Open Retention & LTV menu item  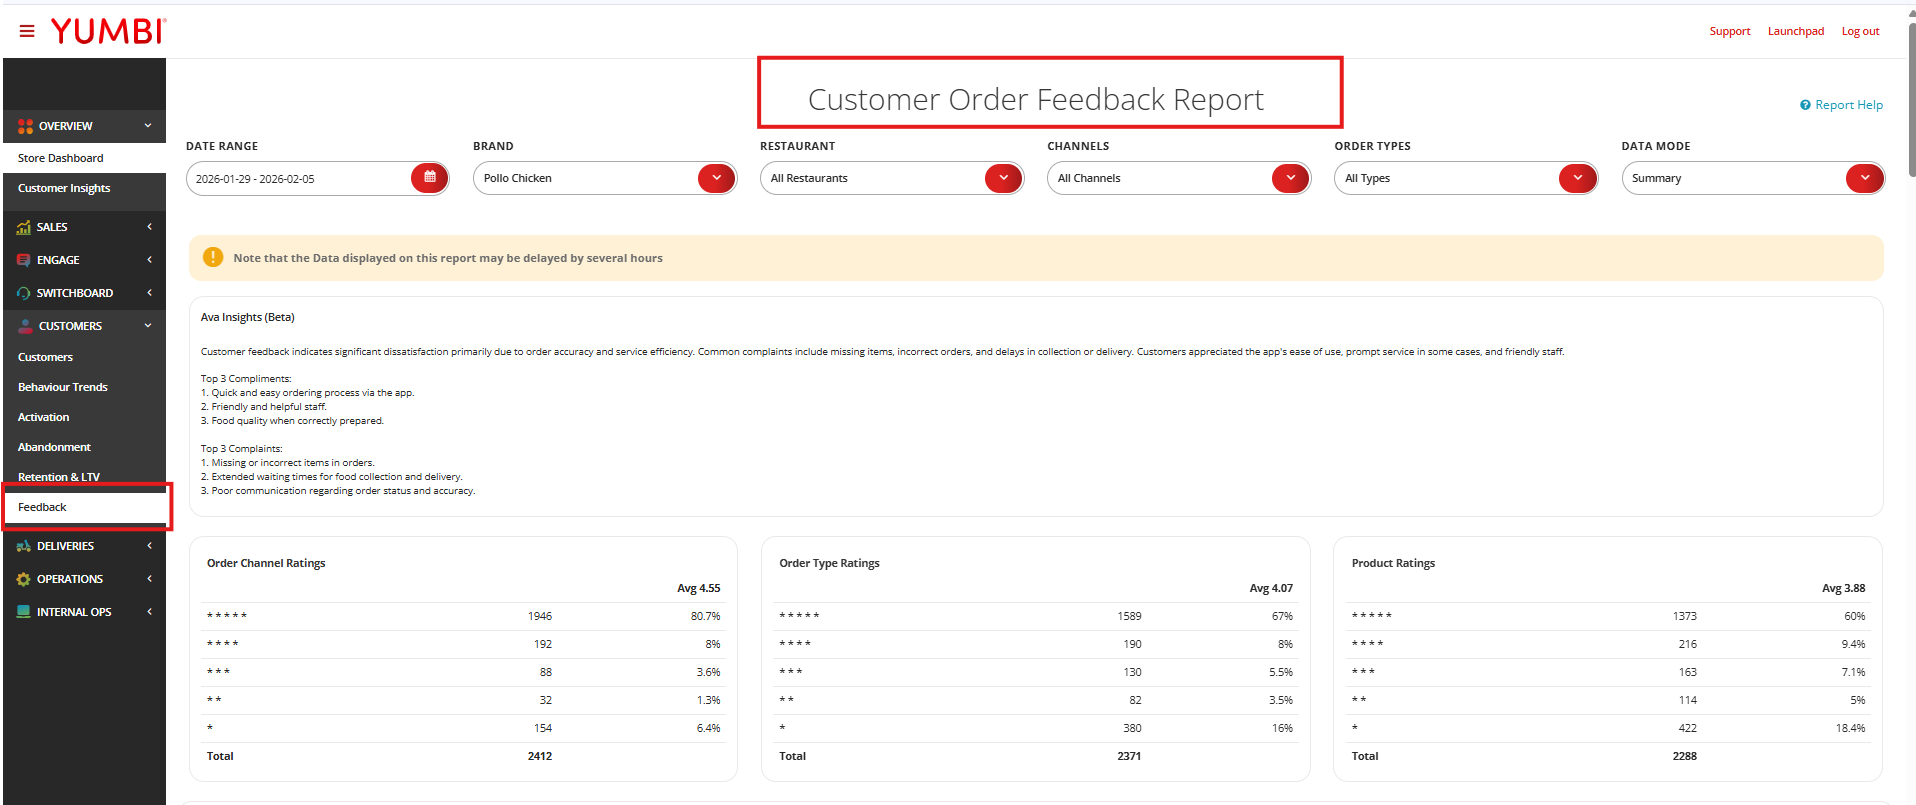tap(59, 477)
